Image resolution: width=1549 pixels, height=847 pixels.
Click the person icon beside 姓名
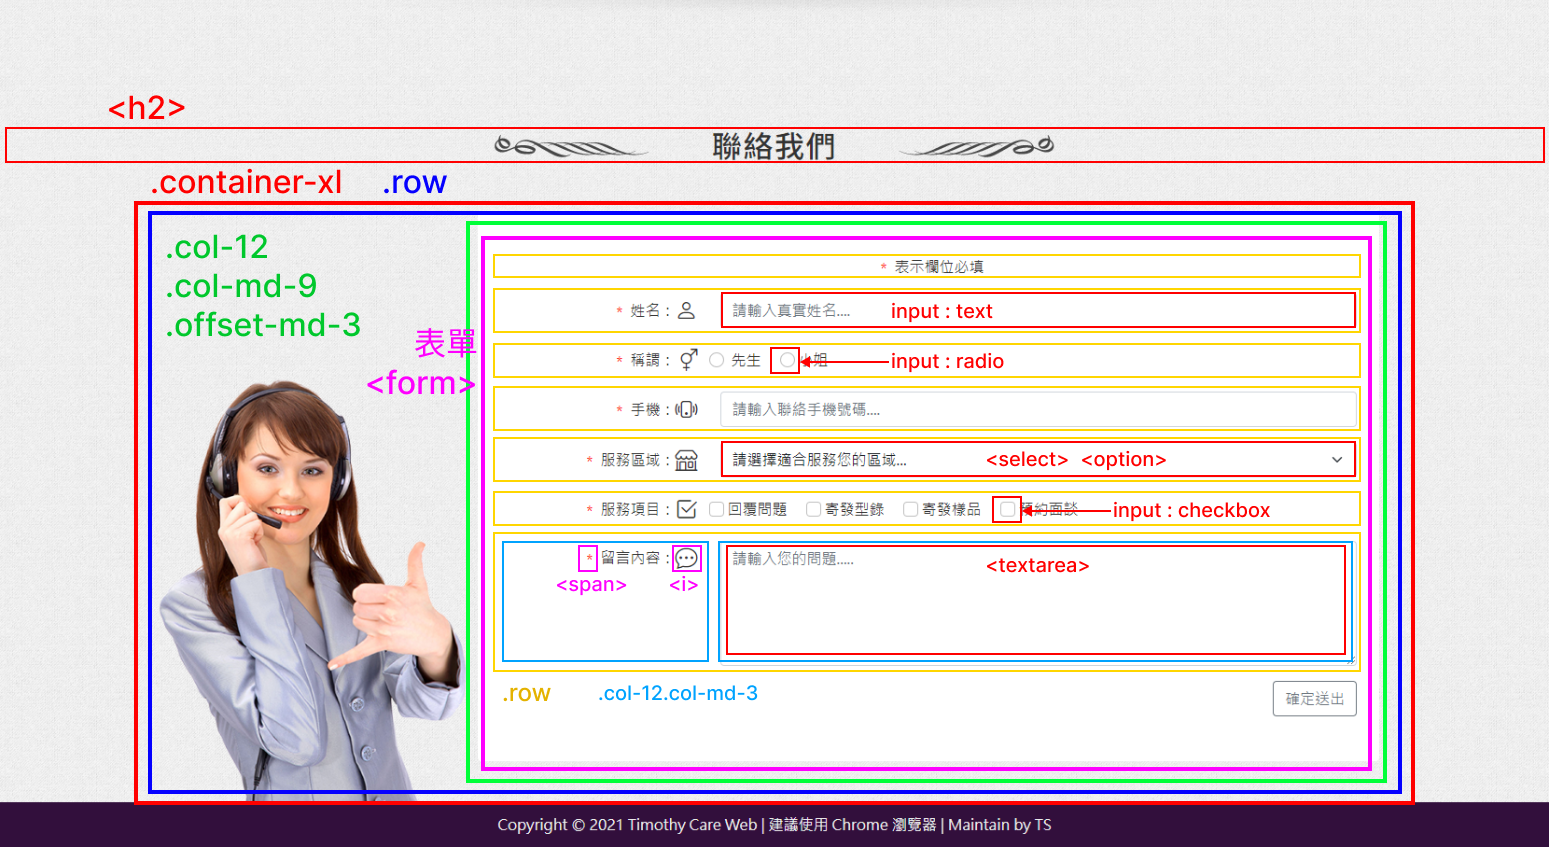686,311
